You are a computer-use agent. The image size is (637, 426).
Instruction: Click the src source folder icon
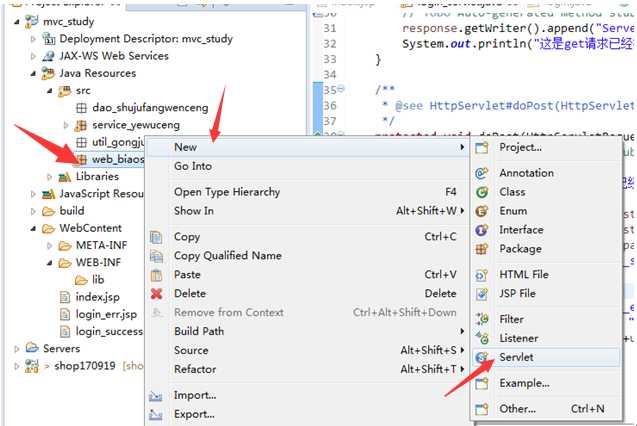coord(64,91)
